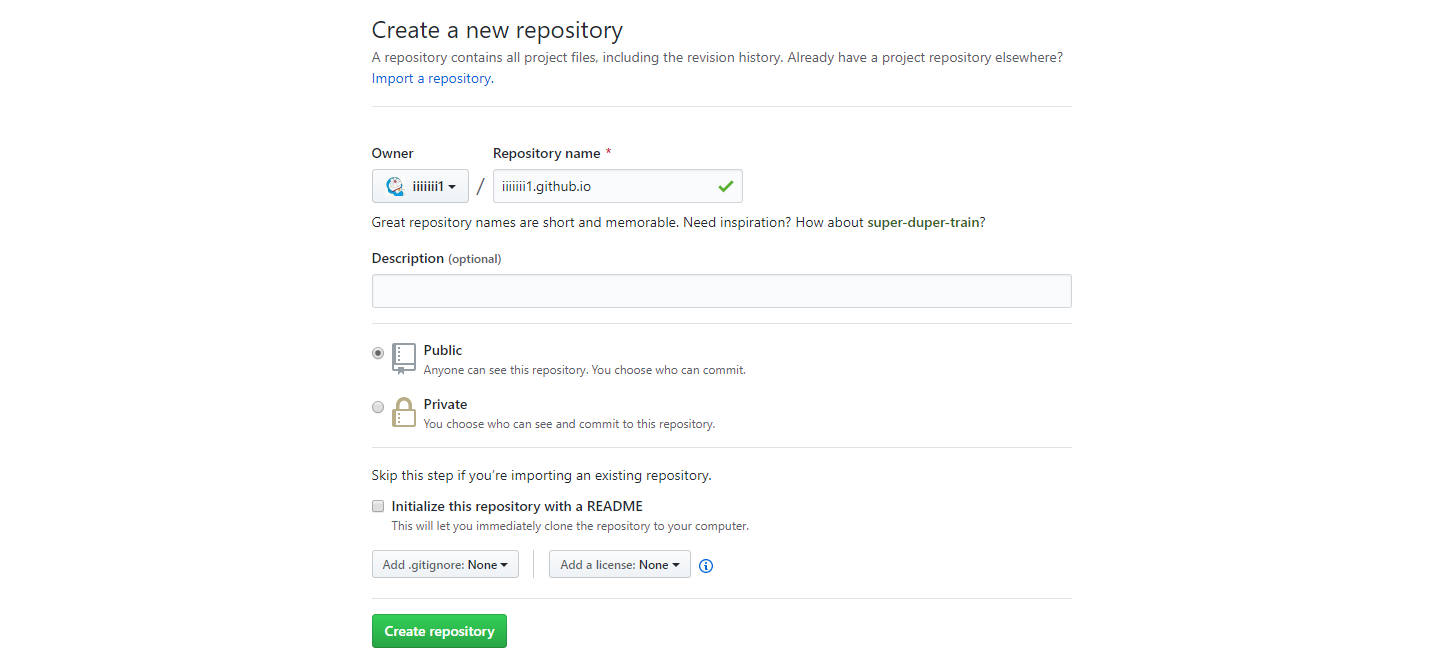Focus the Repository name input field
Image resolution: width=1442 pixels, height=666 pixels.
[618, 186]
